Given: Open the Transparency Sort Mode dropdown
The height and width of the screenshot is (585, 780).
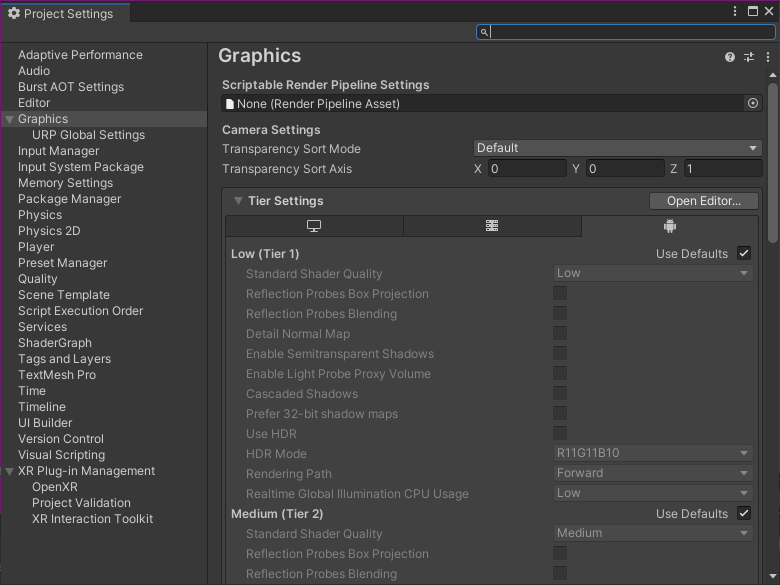Looking at the screenshot, I should click(x=617, y=148).
